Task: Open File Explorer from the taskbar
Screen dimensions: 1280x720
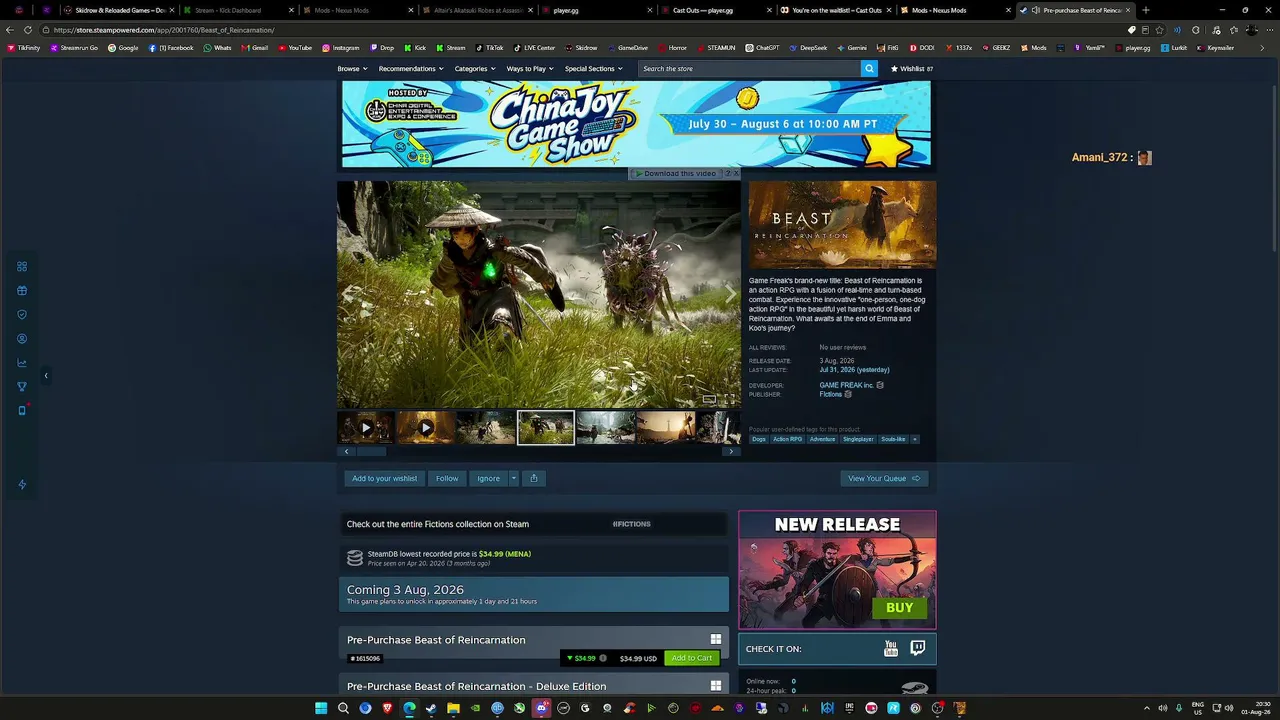Action: coord(453,708)
